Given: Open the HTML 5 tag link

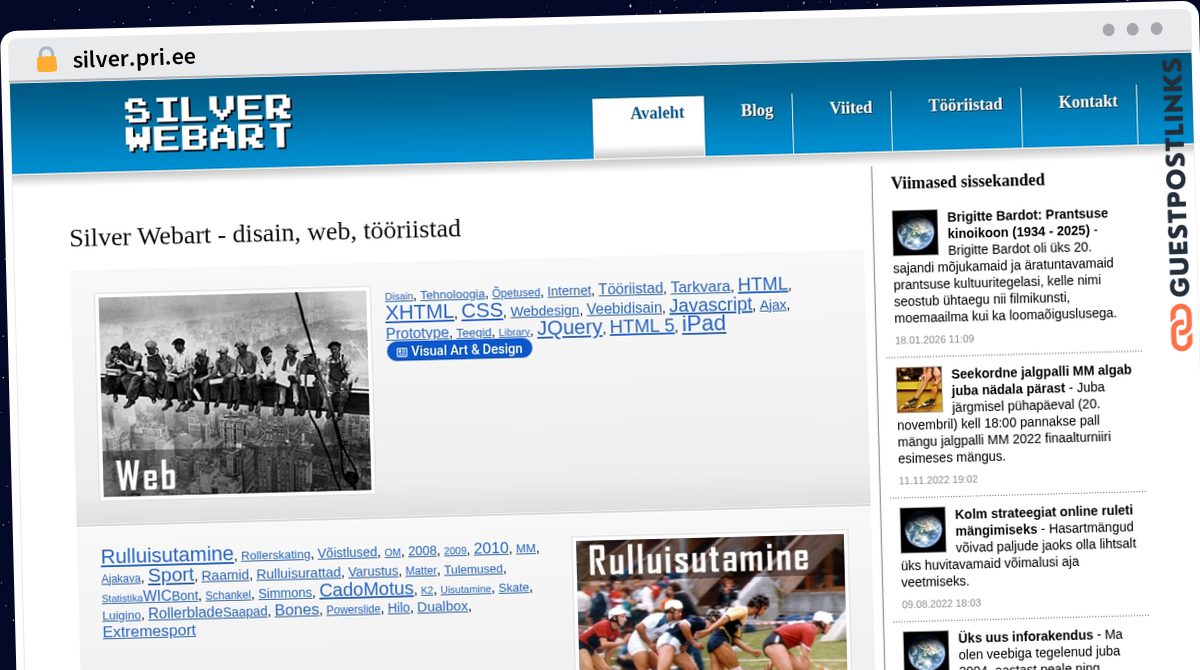Looking at the screenshot, I should [x=643, y=326].
